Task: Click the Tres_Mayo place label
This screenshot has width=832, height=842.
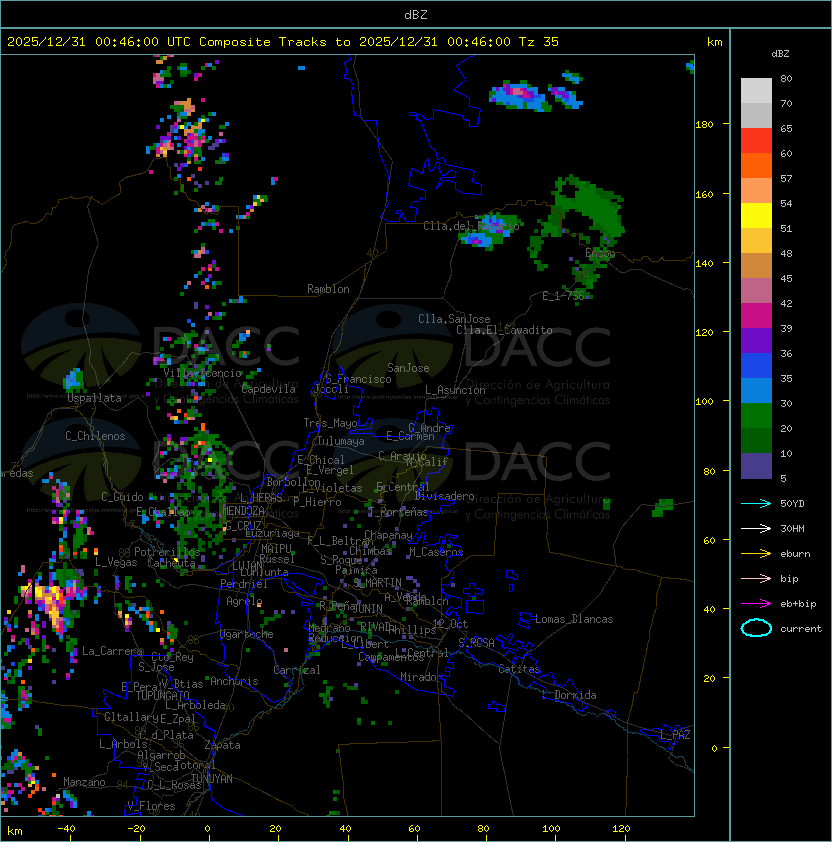Action: click(x=330, y=423)
